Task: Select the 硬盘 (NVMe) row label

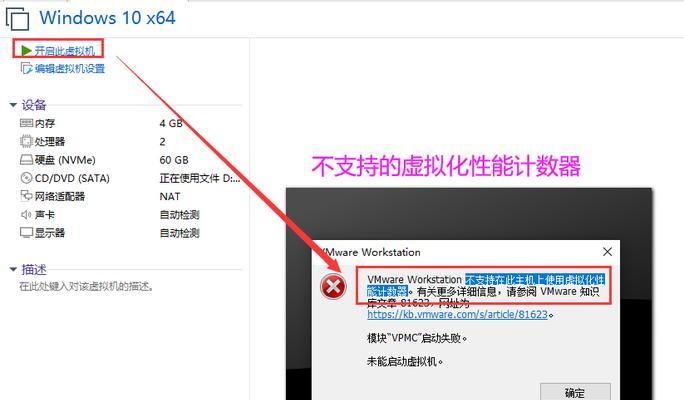Action: coord(65,160)
